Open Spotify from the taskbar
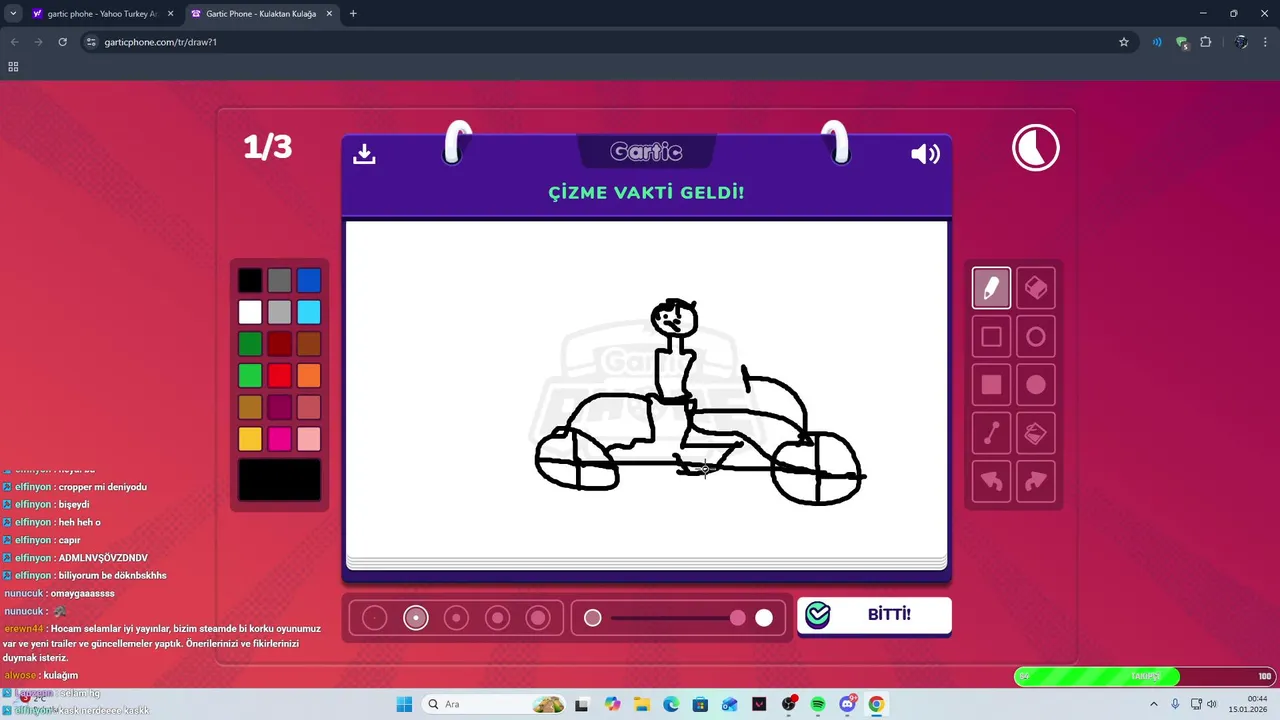 pos(817,704)
